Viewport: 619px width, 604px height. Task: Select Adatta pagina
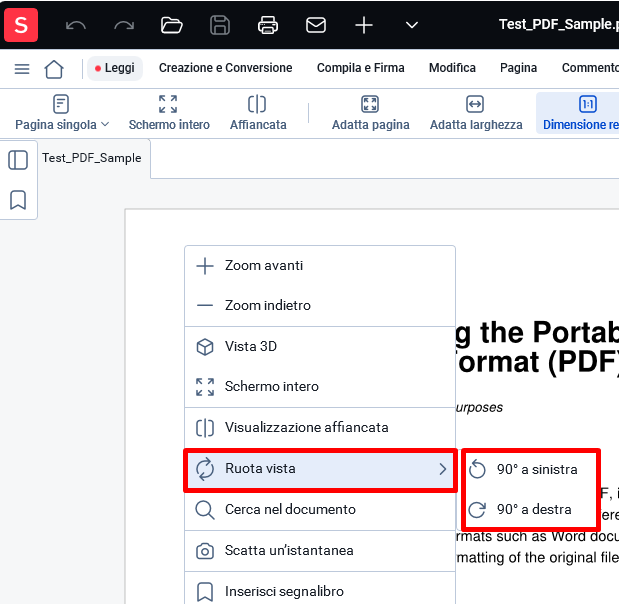(x=370, y=113)
